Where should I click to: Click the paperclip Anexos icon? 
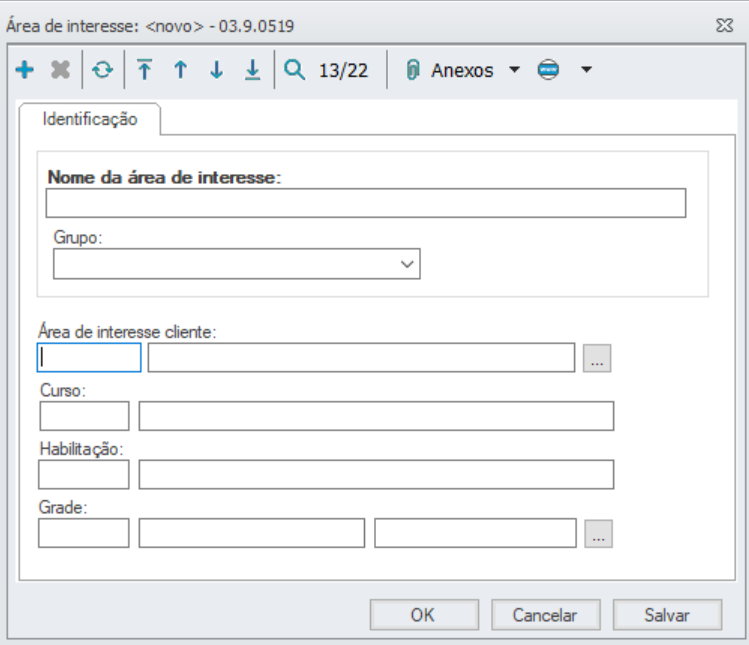point(413,70)
